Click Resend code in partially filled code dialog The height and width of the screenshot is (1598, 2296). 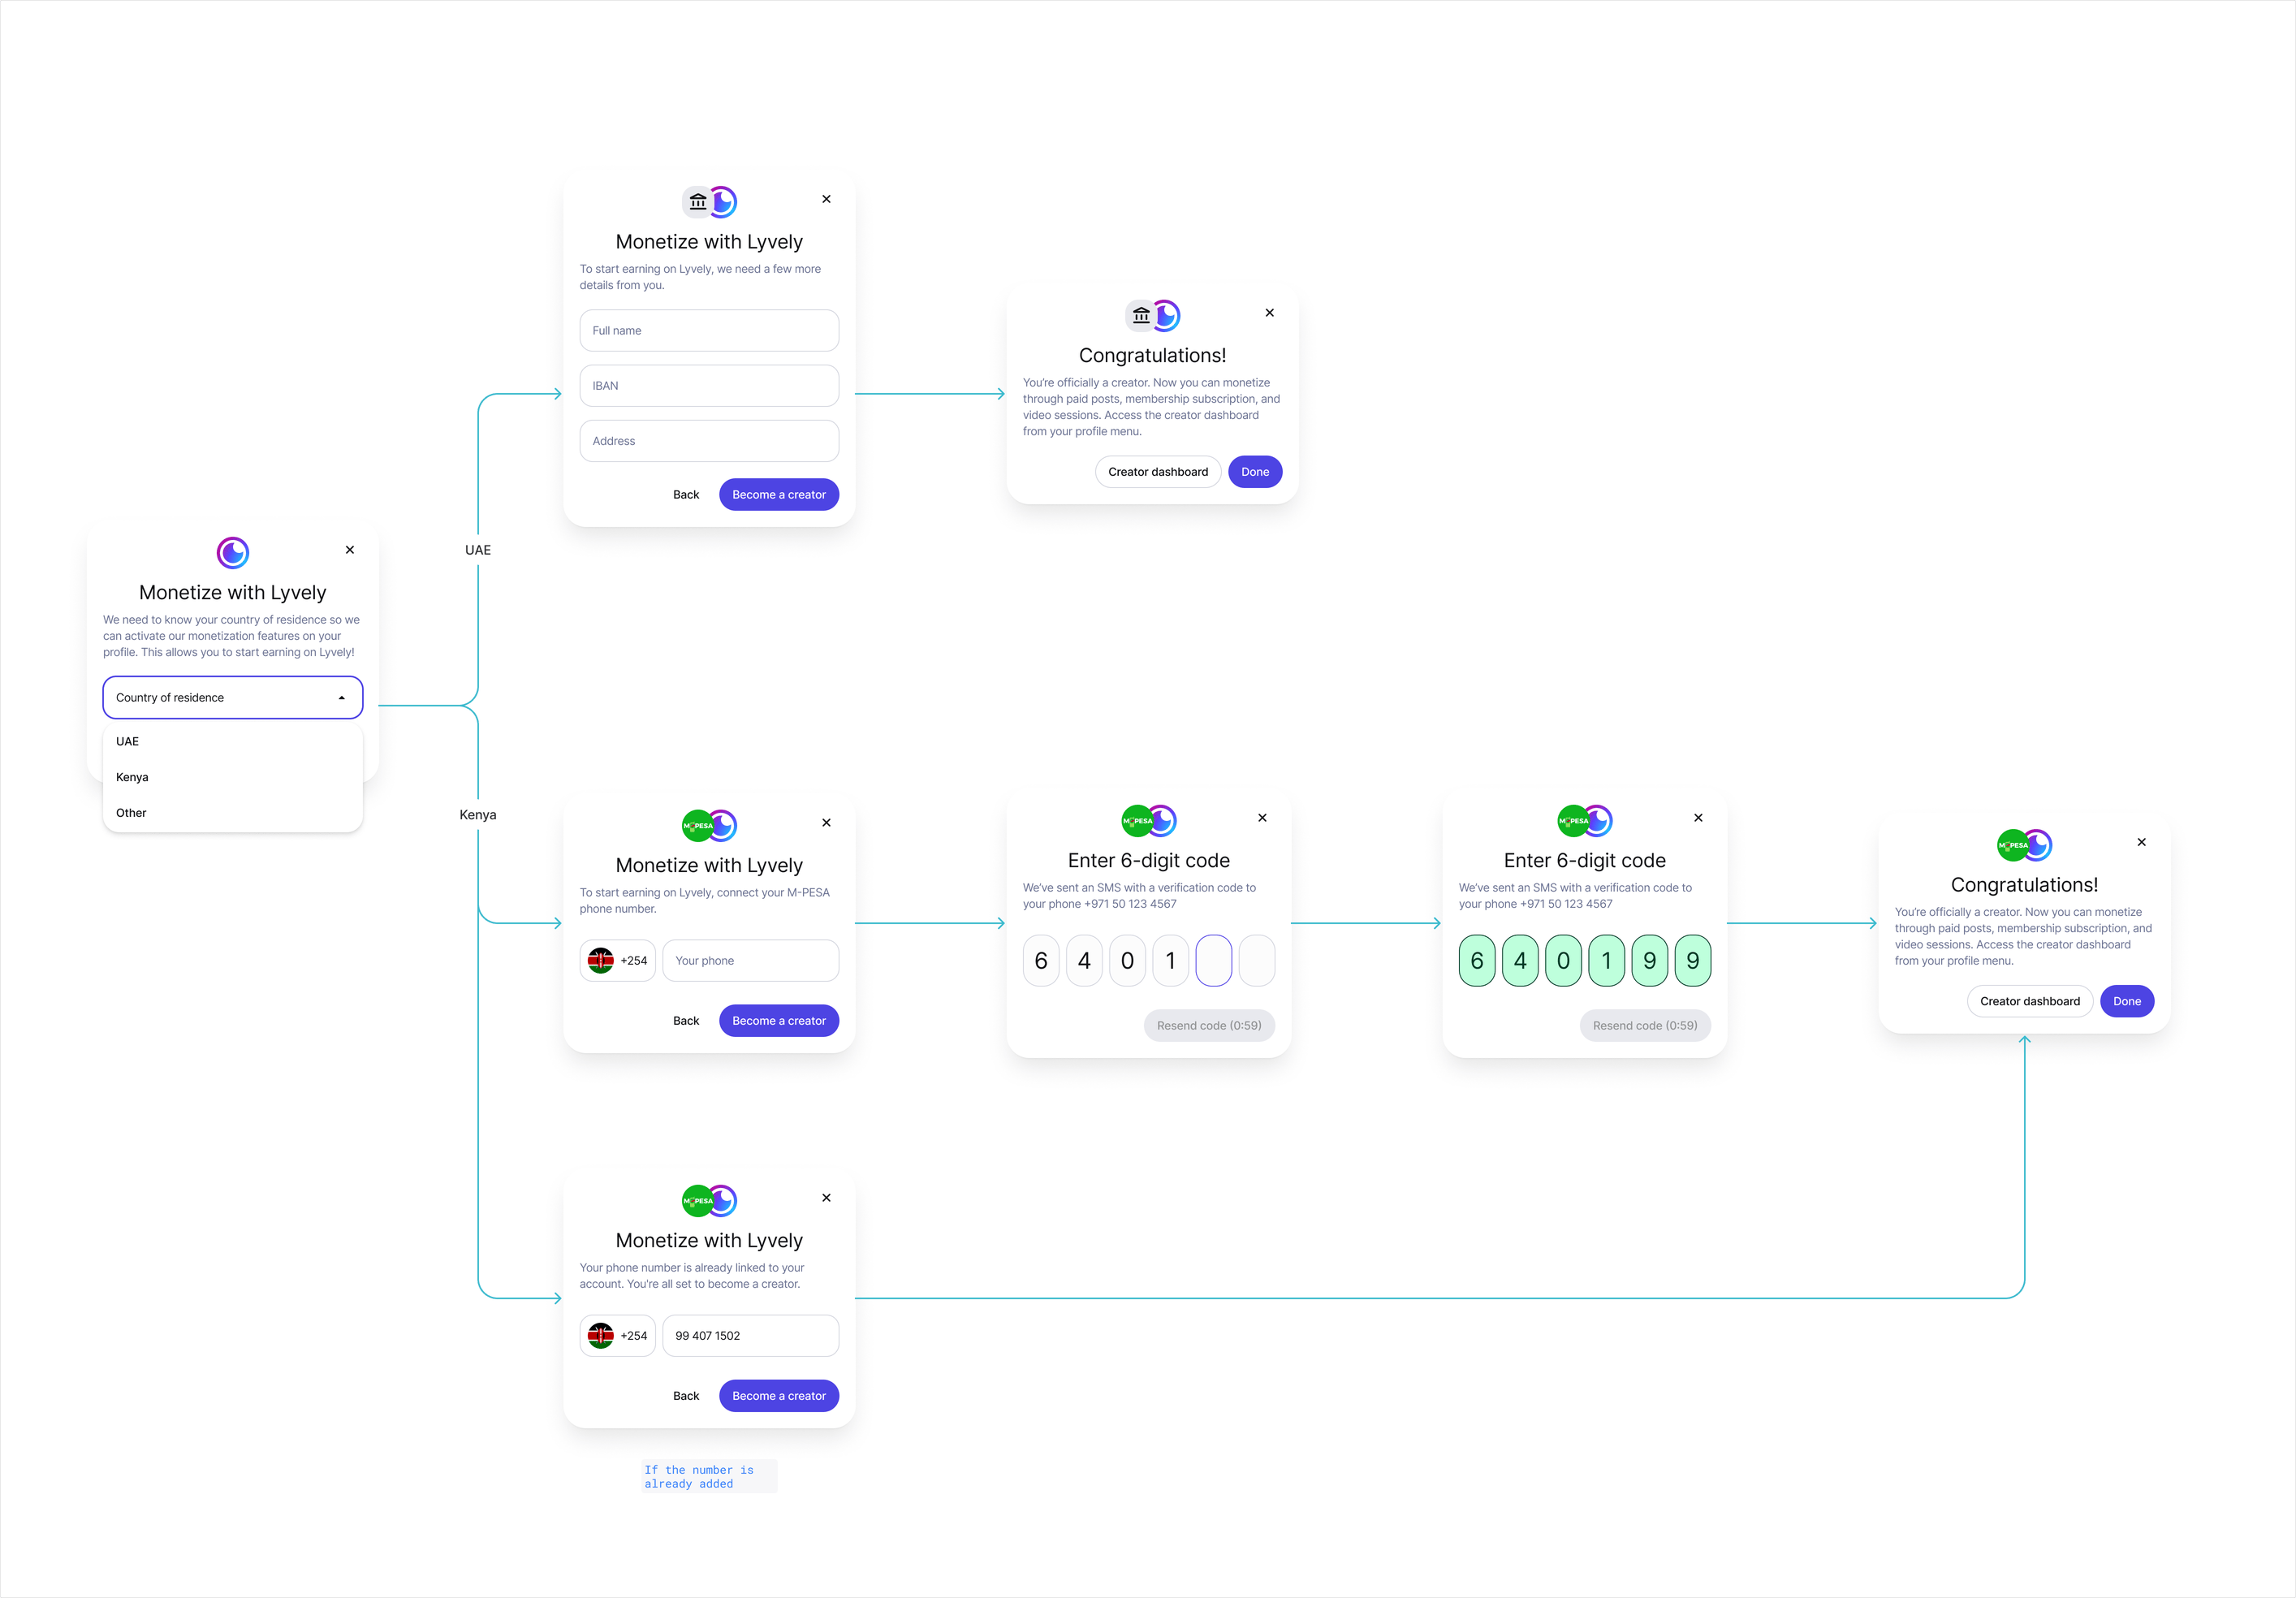coord(1209,1026)
